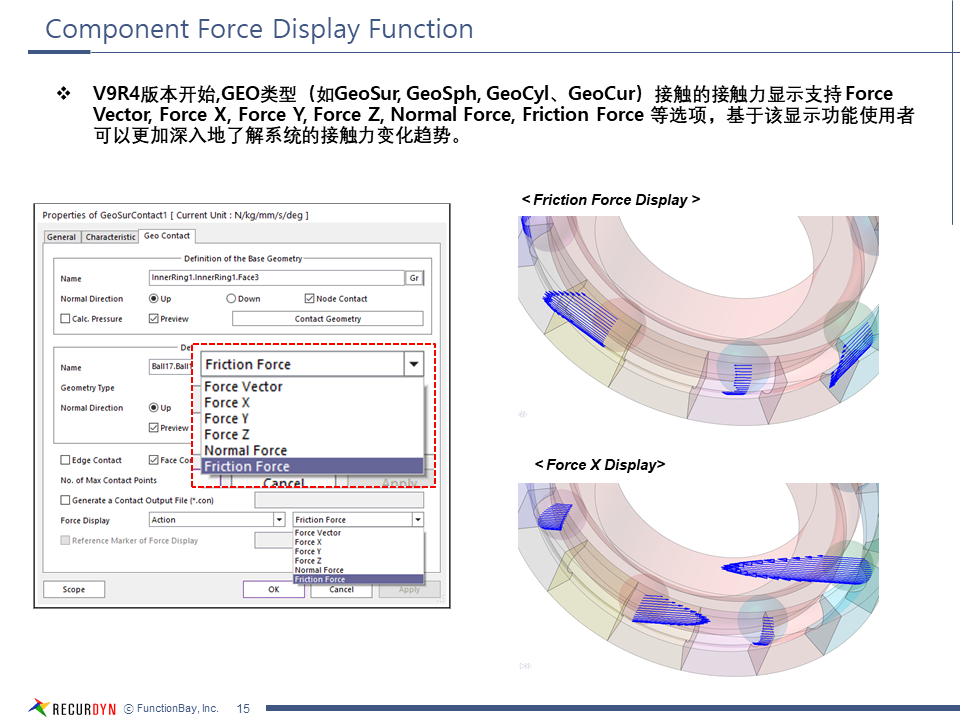Toggle the Node Contact checkbox
Image resolution: width=960 pixels, height=720 pixels.
[x=309, y=299]
